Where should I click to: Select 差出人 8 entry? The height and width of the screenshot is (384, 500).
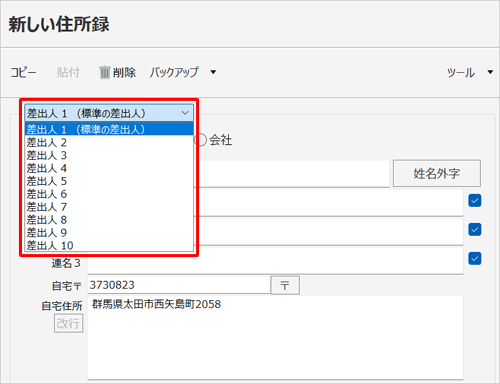[109, 220]
